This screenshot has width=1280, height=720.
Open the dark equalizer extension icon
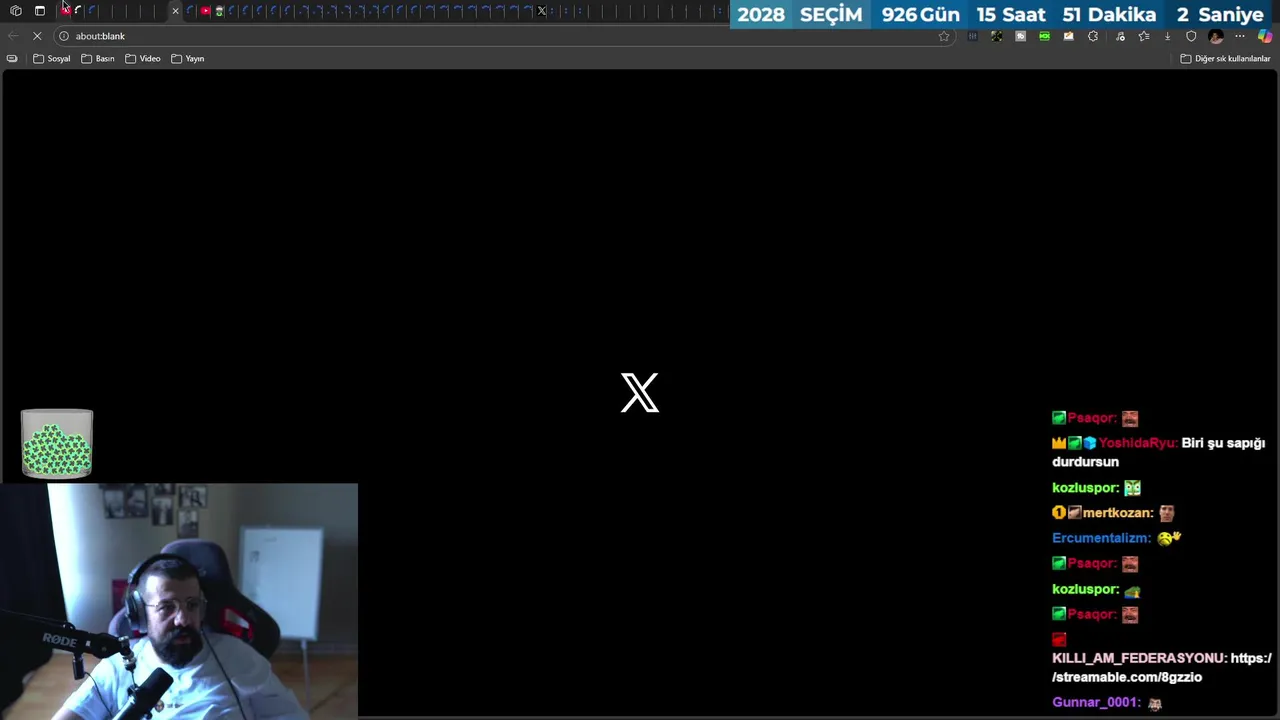[972, 36]
